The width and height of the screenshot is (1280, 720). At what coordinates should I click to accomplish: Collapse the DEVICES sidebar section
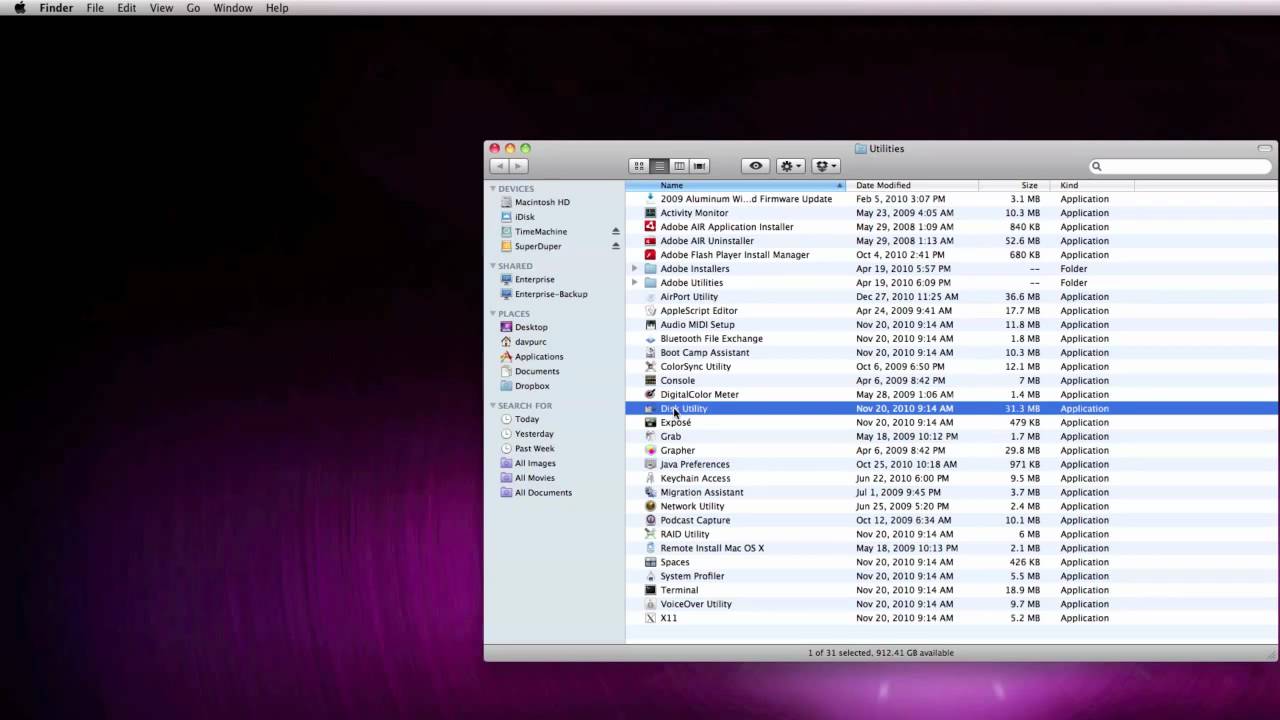tap(493, 189)
